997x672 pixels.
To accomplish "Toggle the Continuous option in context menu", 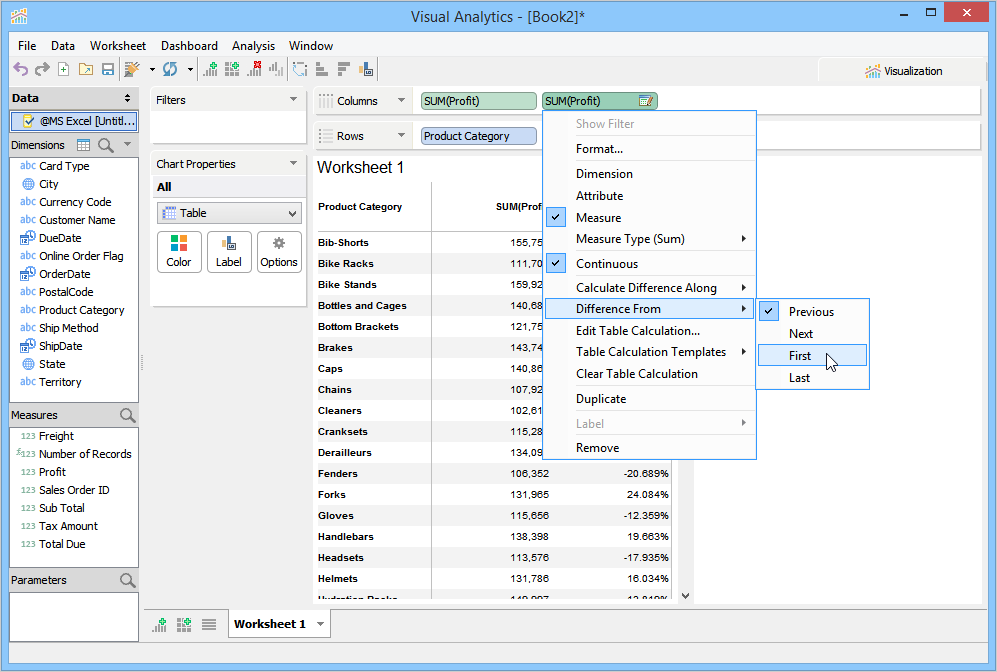I will click(606, 264).
